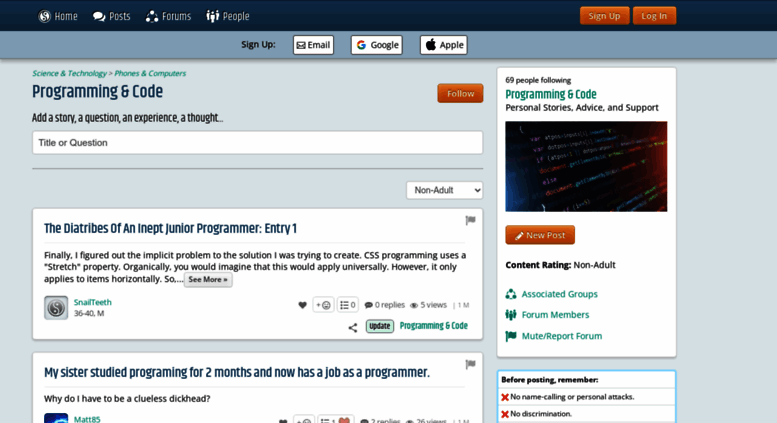
Task: Click the Forum Members people icon
Action: tap(511, 315)
